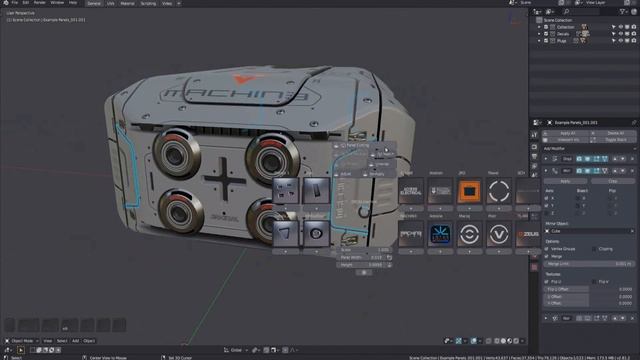The width and height of the screenshot is (640, 360).
Task: Open dropdown below ACCESS ELECTRICAL decal
Action: pyautogui.click(x=411, y=209)
